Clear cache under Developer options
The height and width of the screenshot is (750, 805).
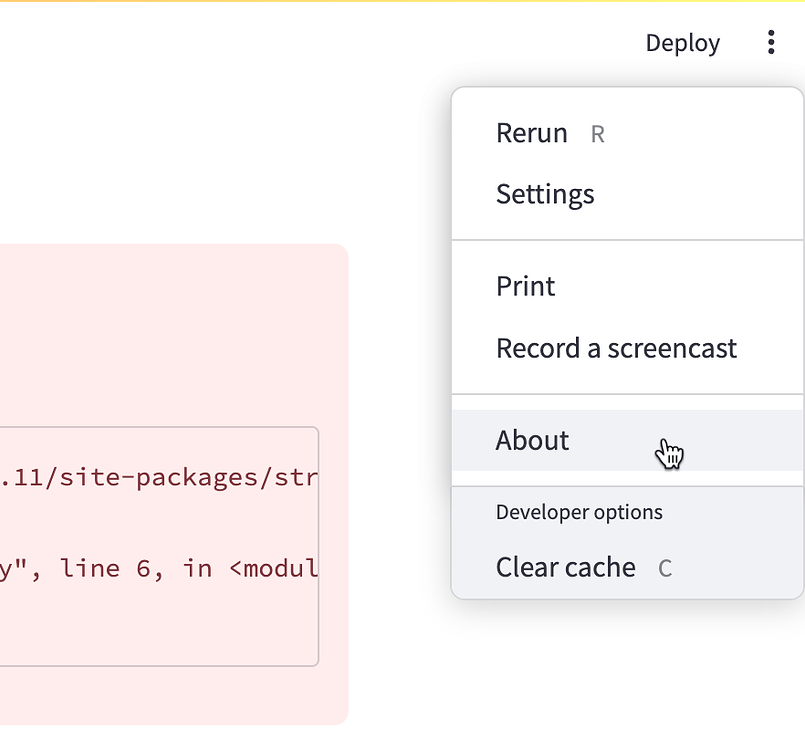click(x=627, y=568)
